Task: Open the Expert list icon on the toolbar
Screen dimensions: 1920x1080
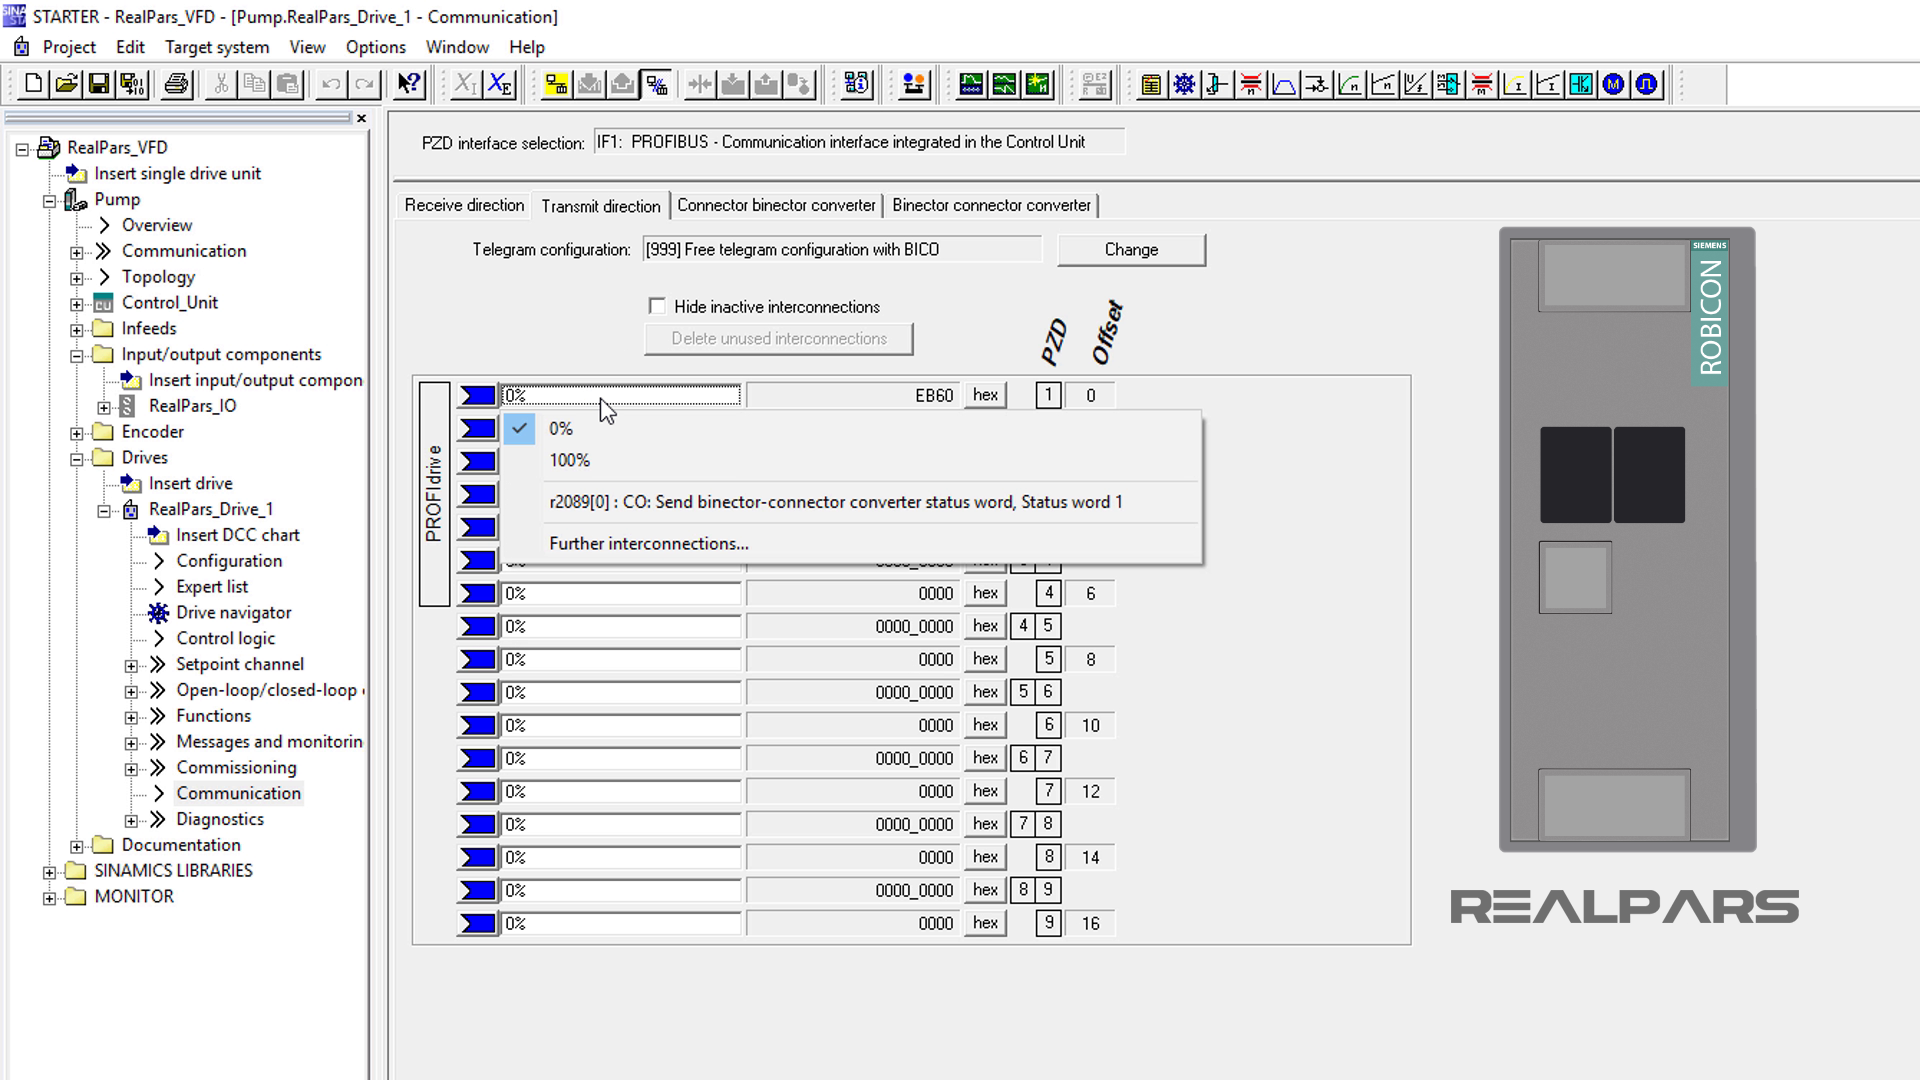Action: pos(1150,84)
